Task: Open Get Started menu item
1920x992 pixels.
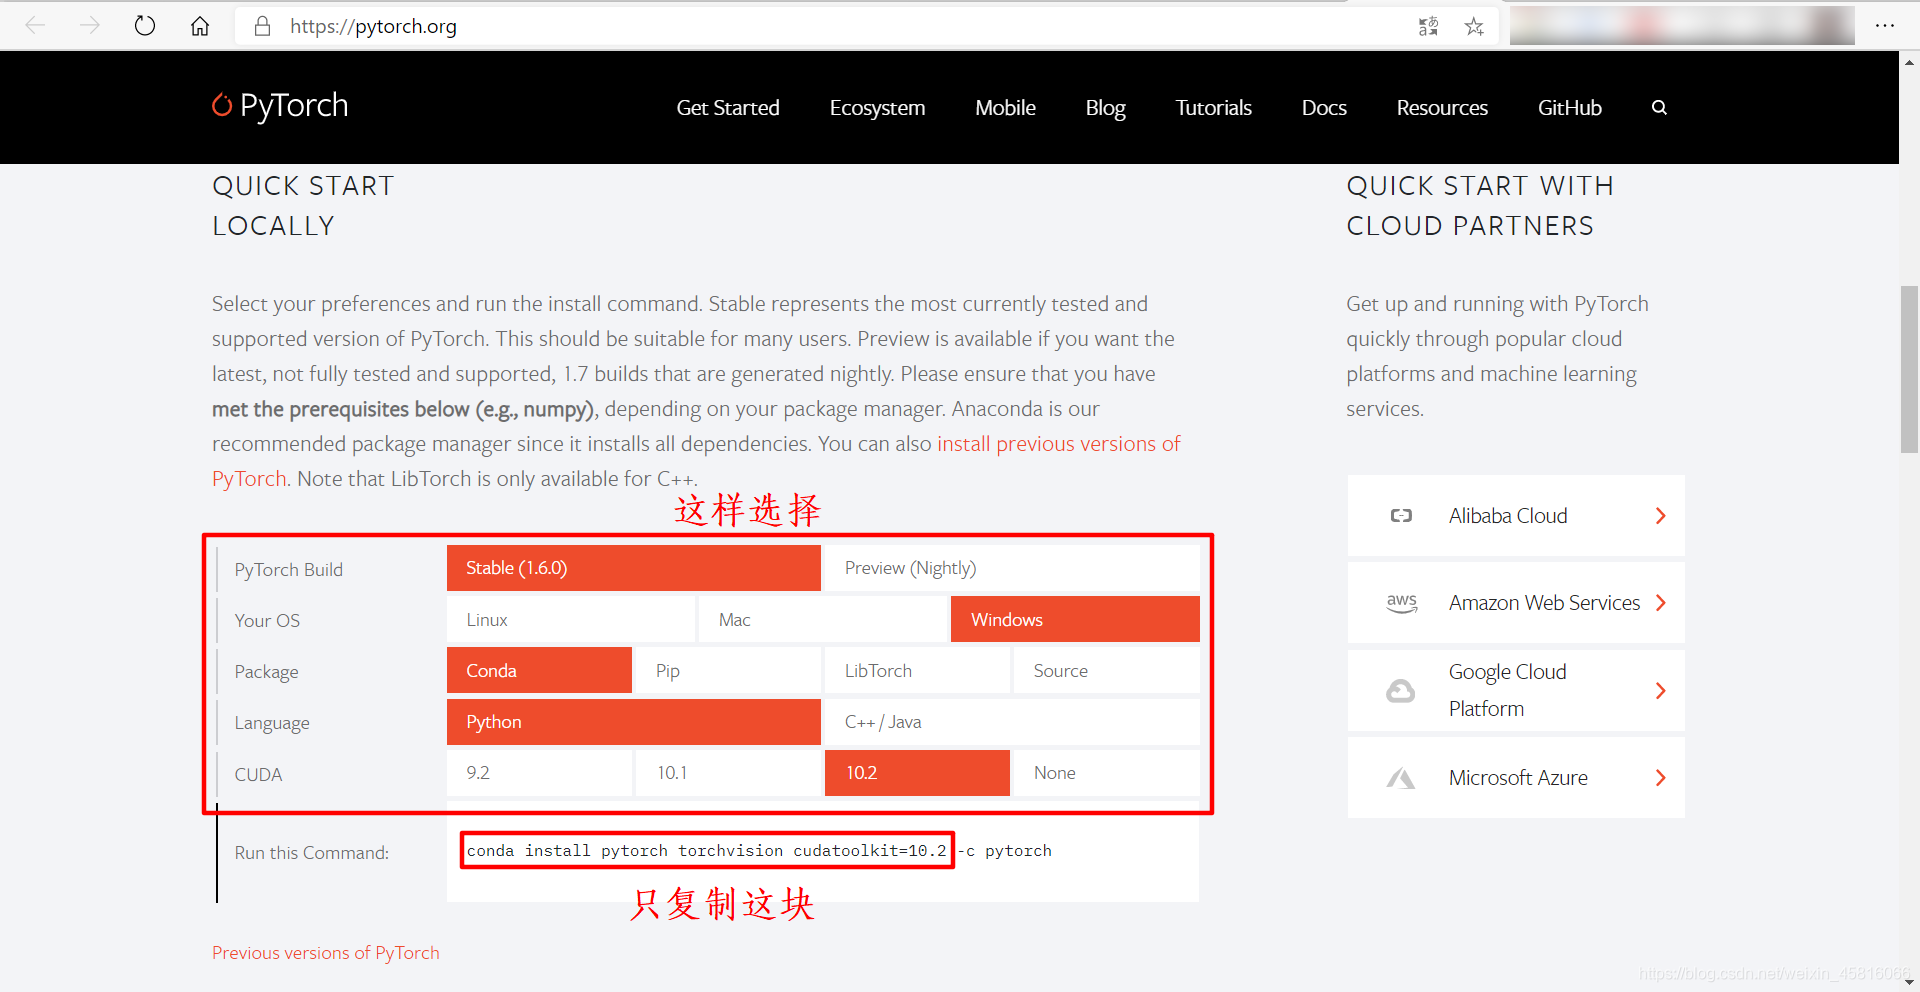Action: (x=728, y=108)
